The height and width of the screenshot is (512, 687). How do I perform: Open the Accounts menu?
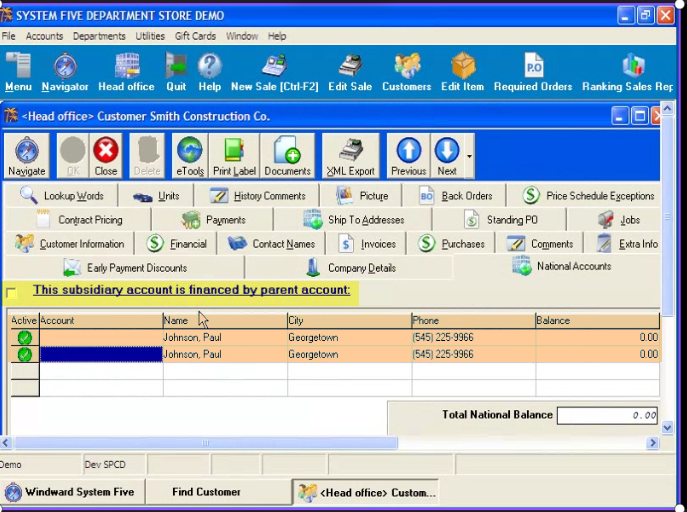pos(44,36)
